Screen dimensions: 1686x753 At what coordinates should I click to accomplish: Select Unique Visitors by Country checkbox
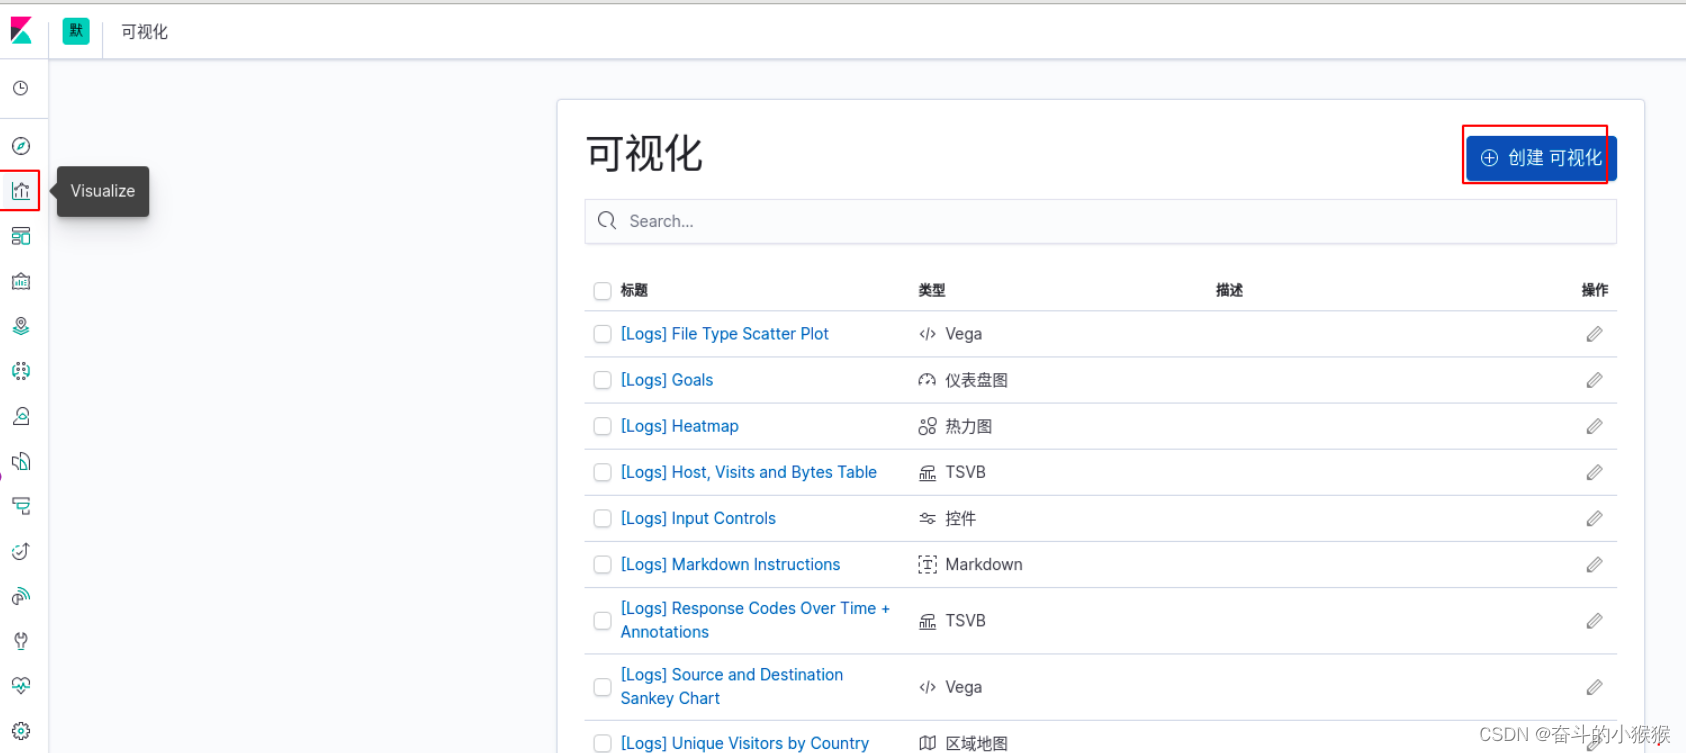(602, 743)
